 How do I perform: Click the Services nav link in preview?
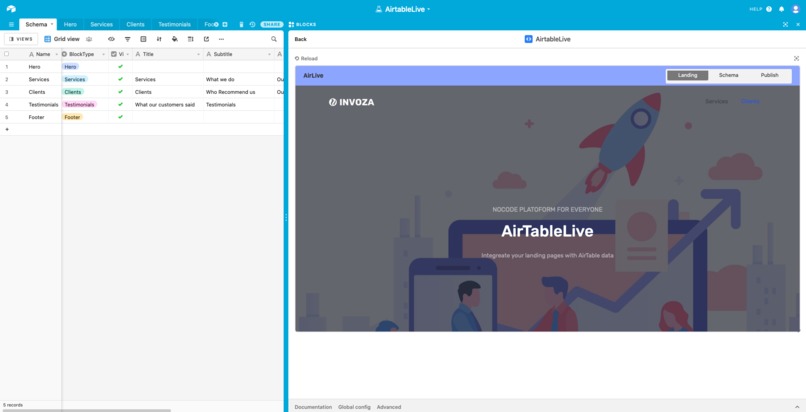point(717,101)
